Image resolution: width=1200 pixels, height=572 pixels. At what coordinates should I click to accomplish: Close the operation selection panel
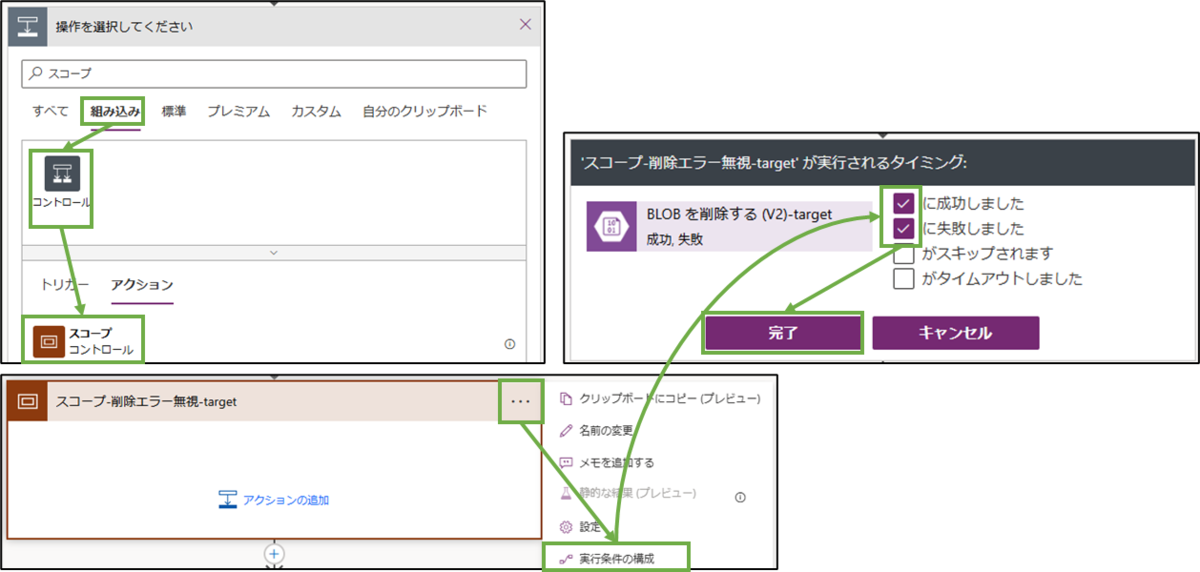pyautogui.click(x=525, y=25)
